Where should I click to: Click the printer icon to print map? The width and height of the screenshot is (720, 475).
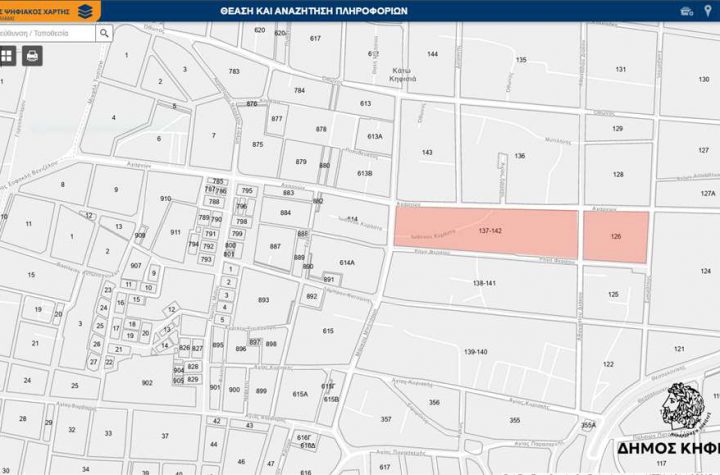click(31, 55)
